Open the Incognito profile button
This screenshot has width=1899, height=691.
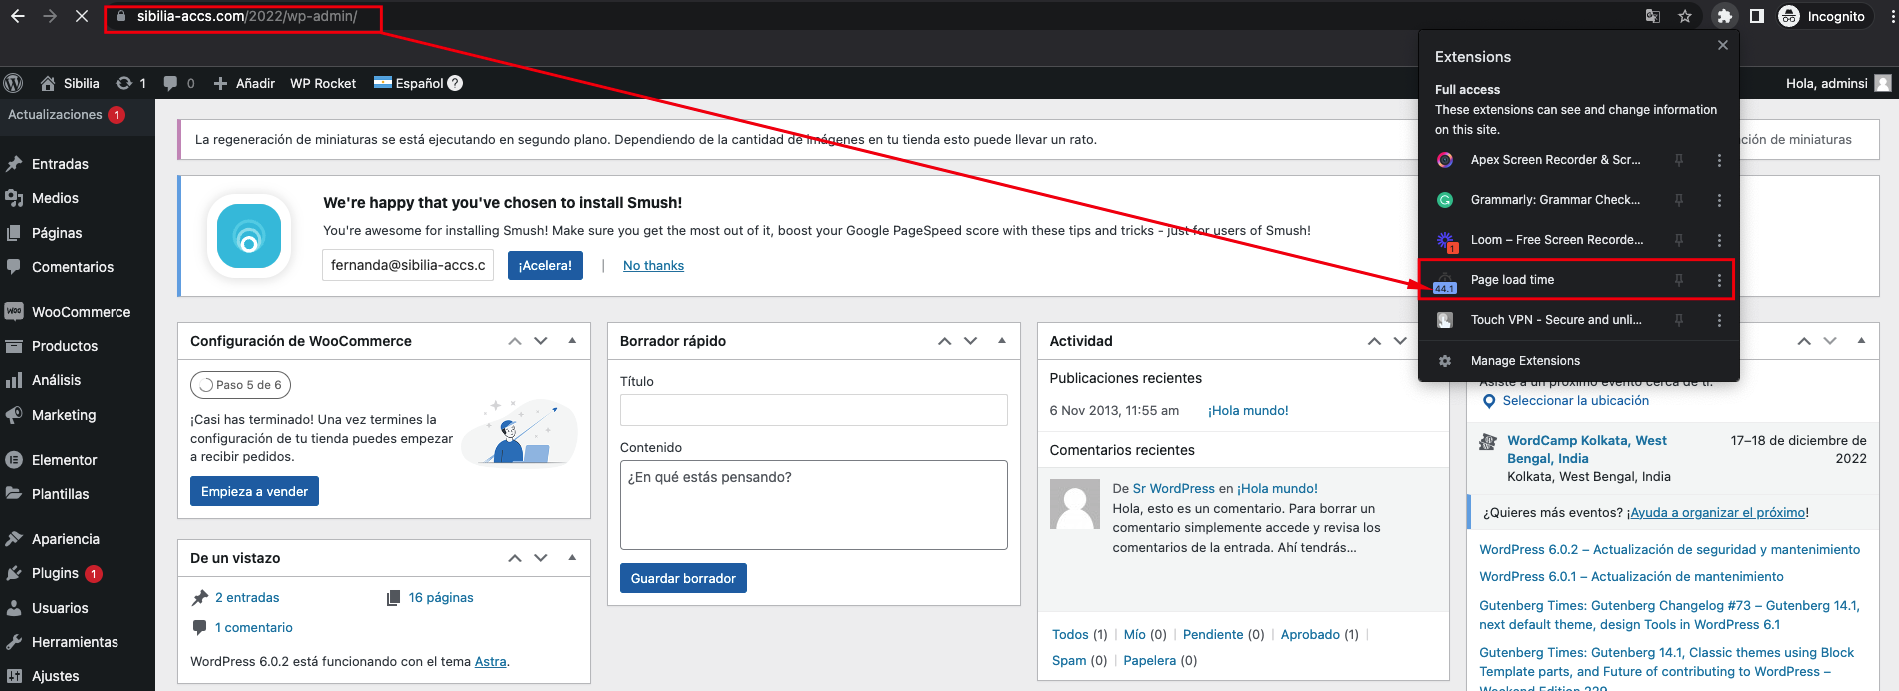[1823, 16]
